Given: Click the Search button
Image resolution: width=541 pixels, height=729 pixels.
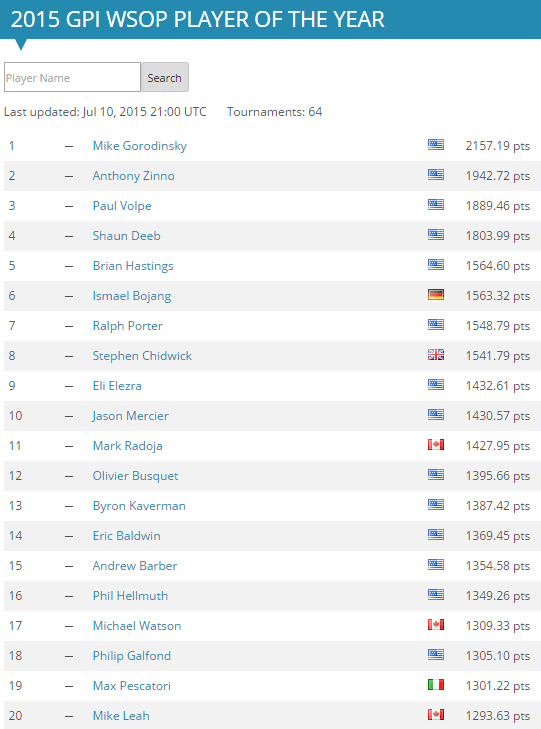Looking at the screenshot, I should [x=165, y=77].
